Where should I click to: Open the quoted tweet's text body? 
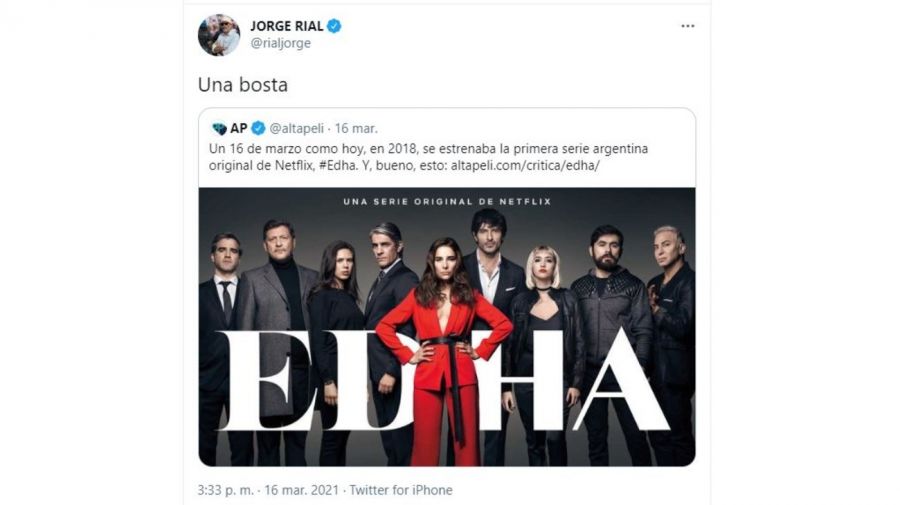point(428,157)
